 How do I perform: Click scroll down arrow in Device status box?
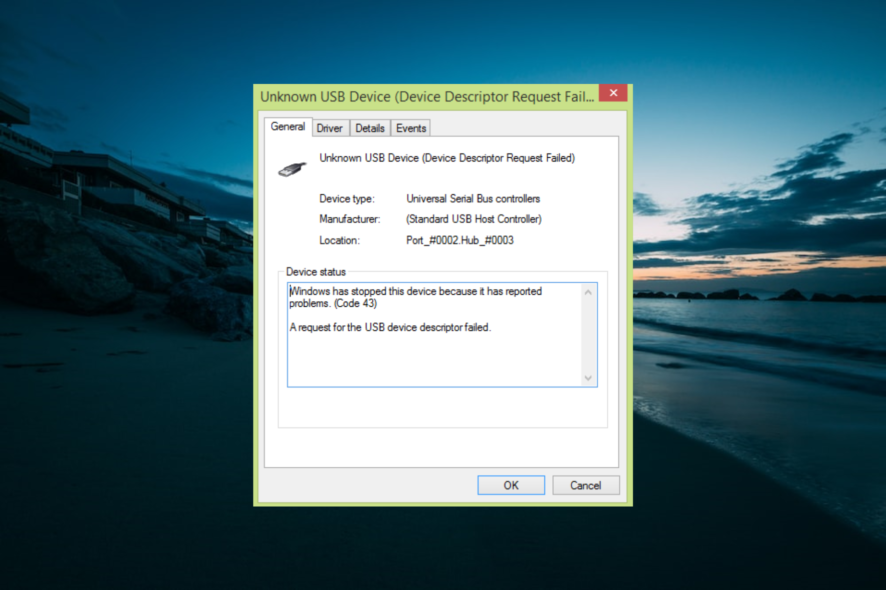click(588, 378)
